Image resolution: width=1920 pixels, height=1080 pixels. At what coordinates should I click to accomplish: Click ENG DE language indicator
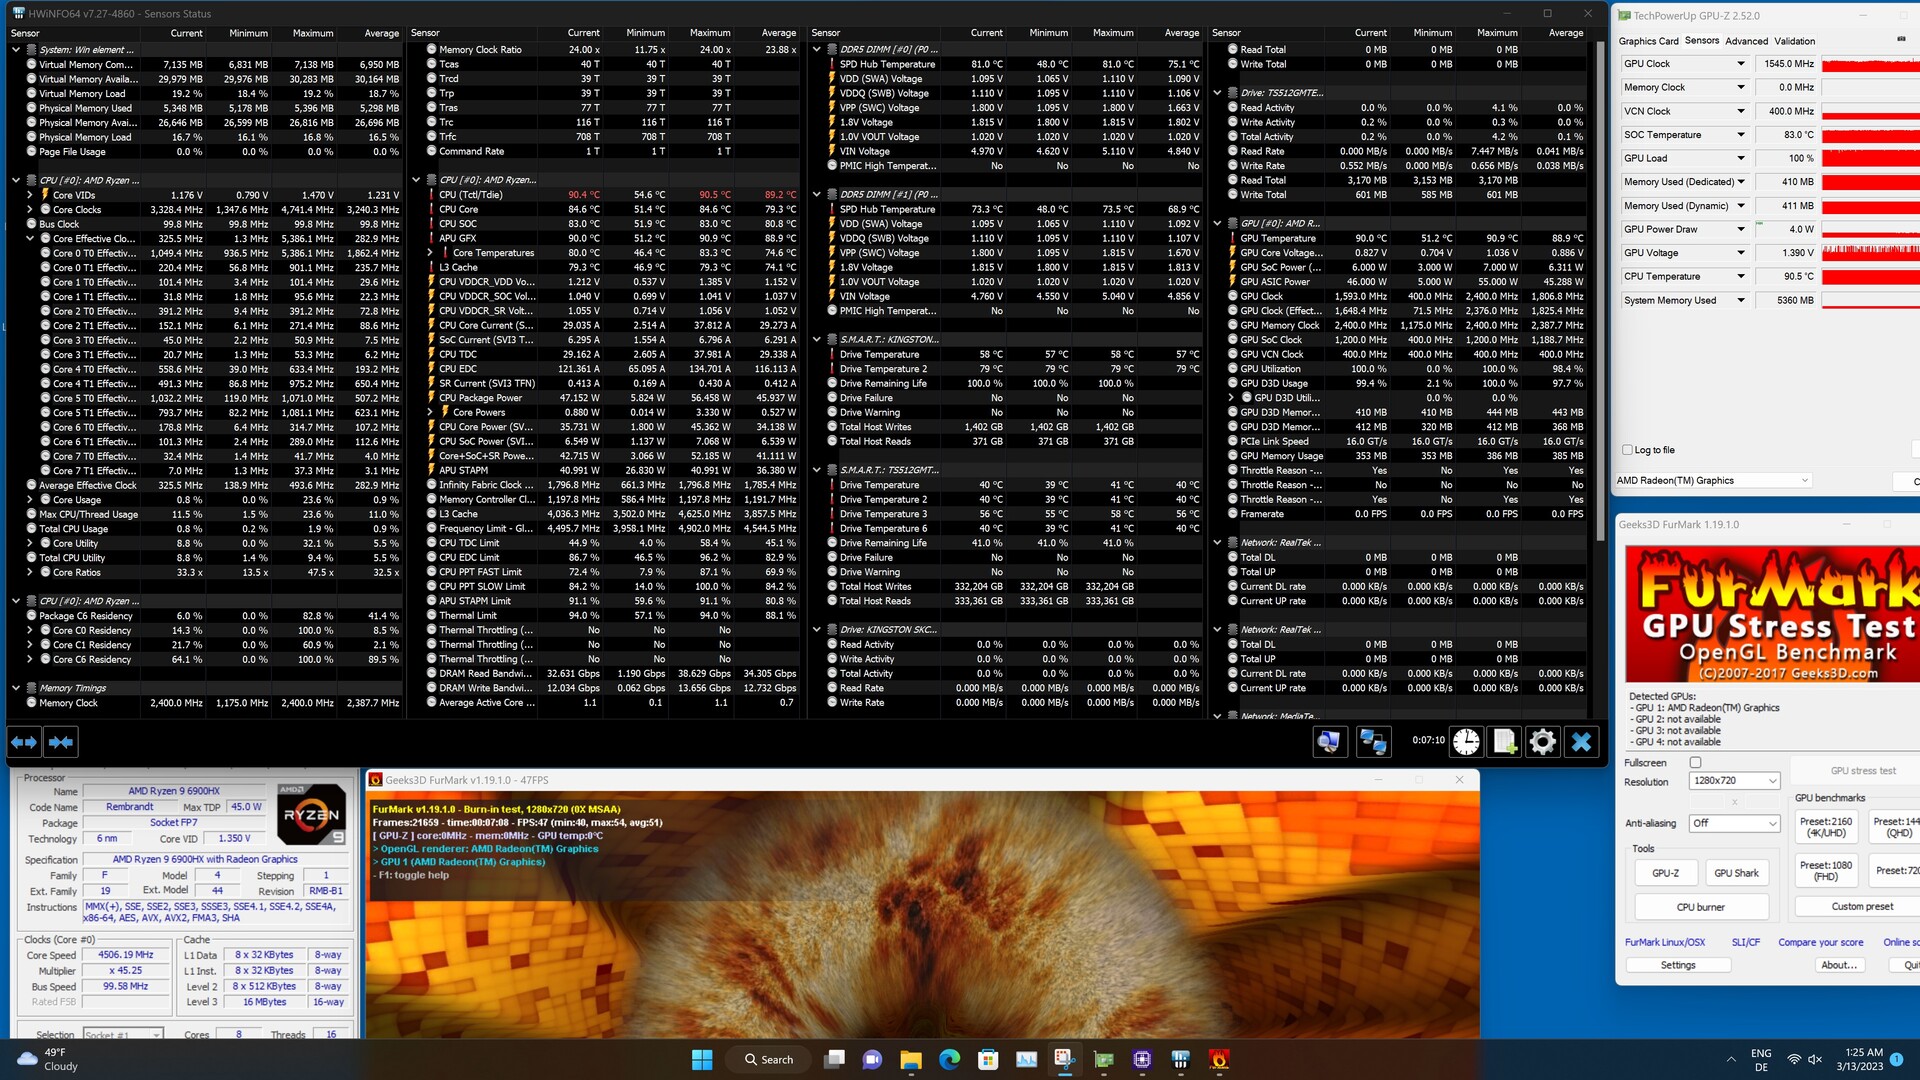coord(1761,1059)
